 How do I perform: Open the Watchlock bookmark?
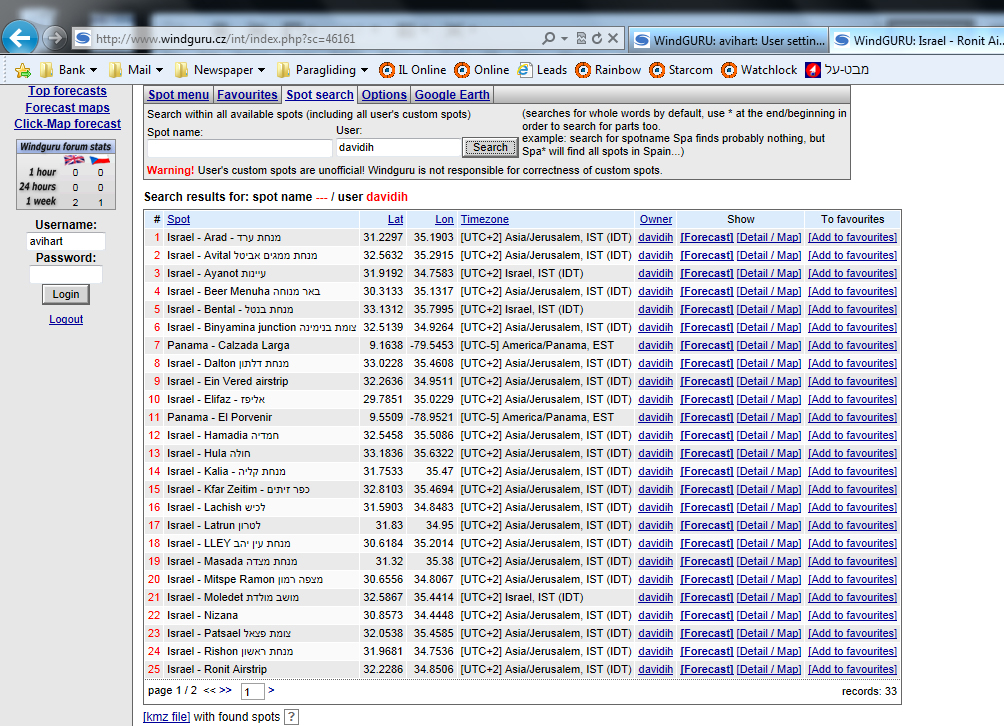(759, 70)
